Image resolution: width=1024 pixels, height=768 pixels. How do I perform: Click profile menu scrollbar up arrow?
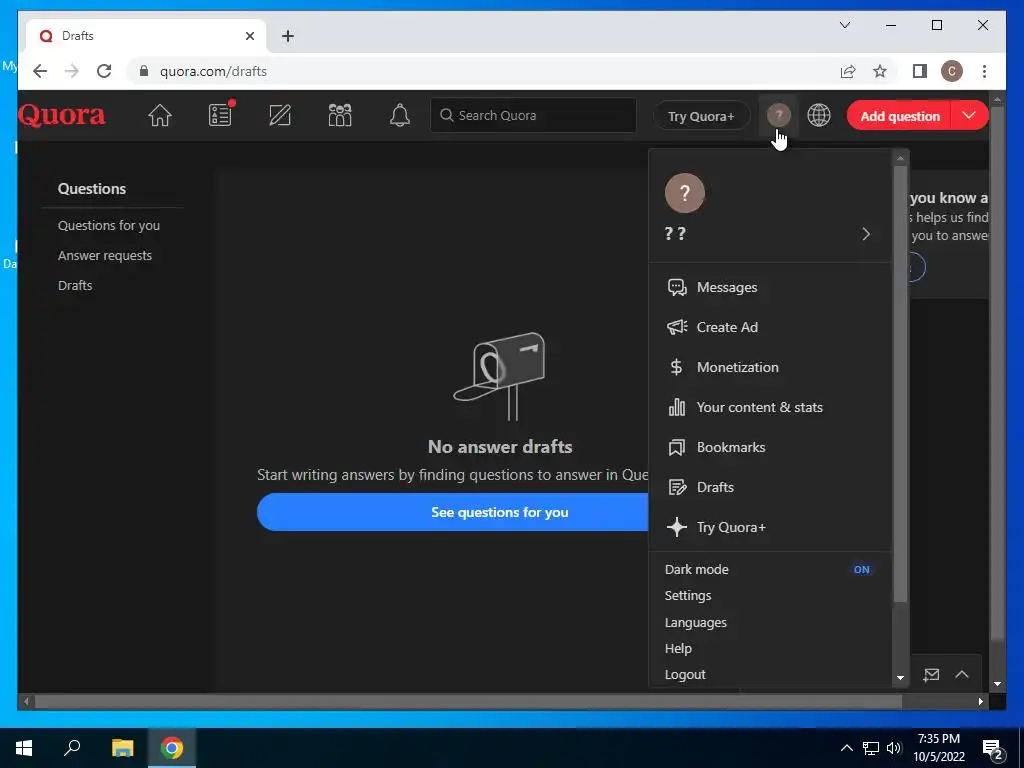tap(901, 158)
